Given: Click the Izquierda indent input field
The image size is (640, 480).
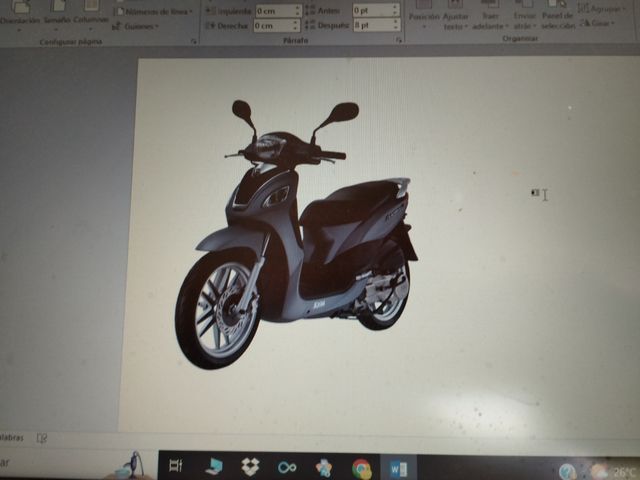Looking at the screenshot, I should coord(275,10).
